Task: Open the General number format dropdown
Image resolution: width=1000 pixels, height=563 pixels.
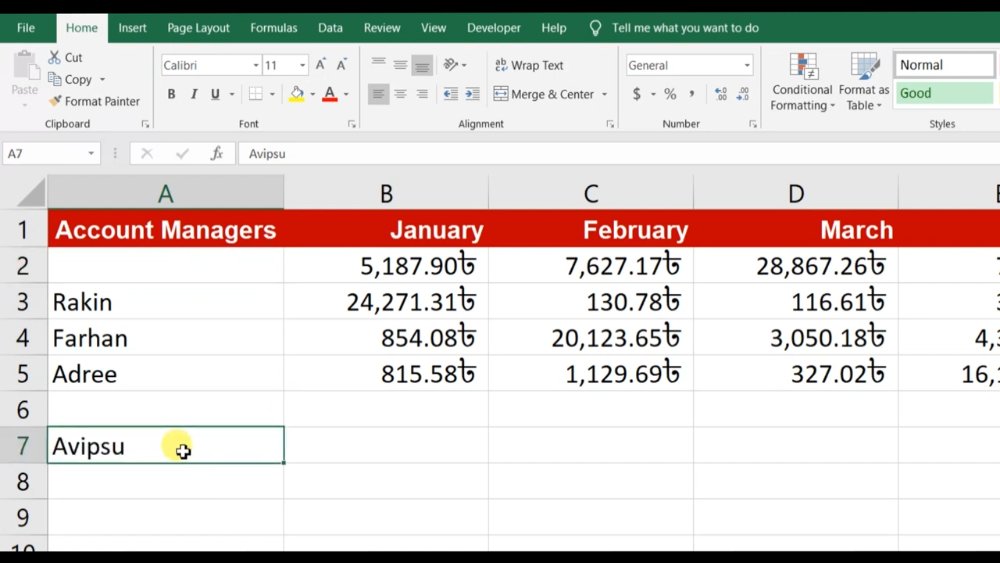Action: point(747,65)
